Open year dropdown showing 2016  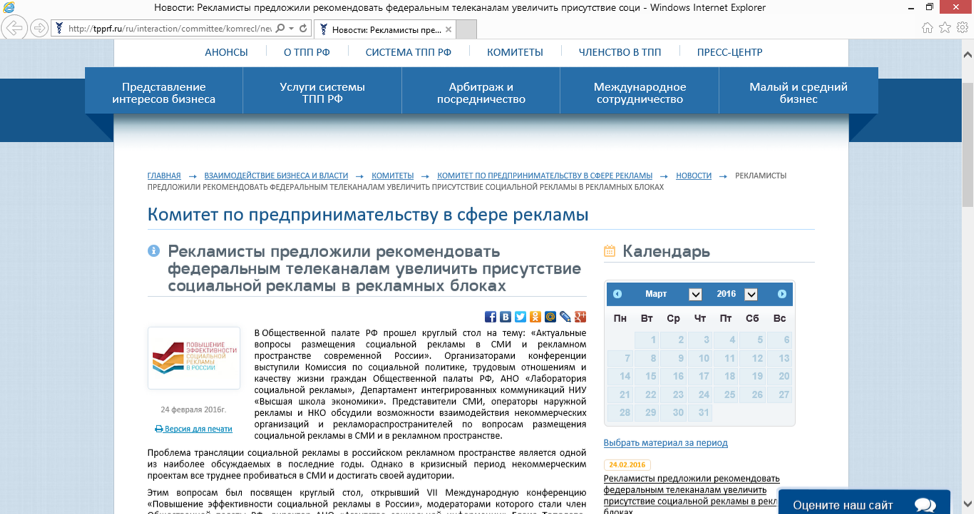751,295
